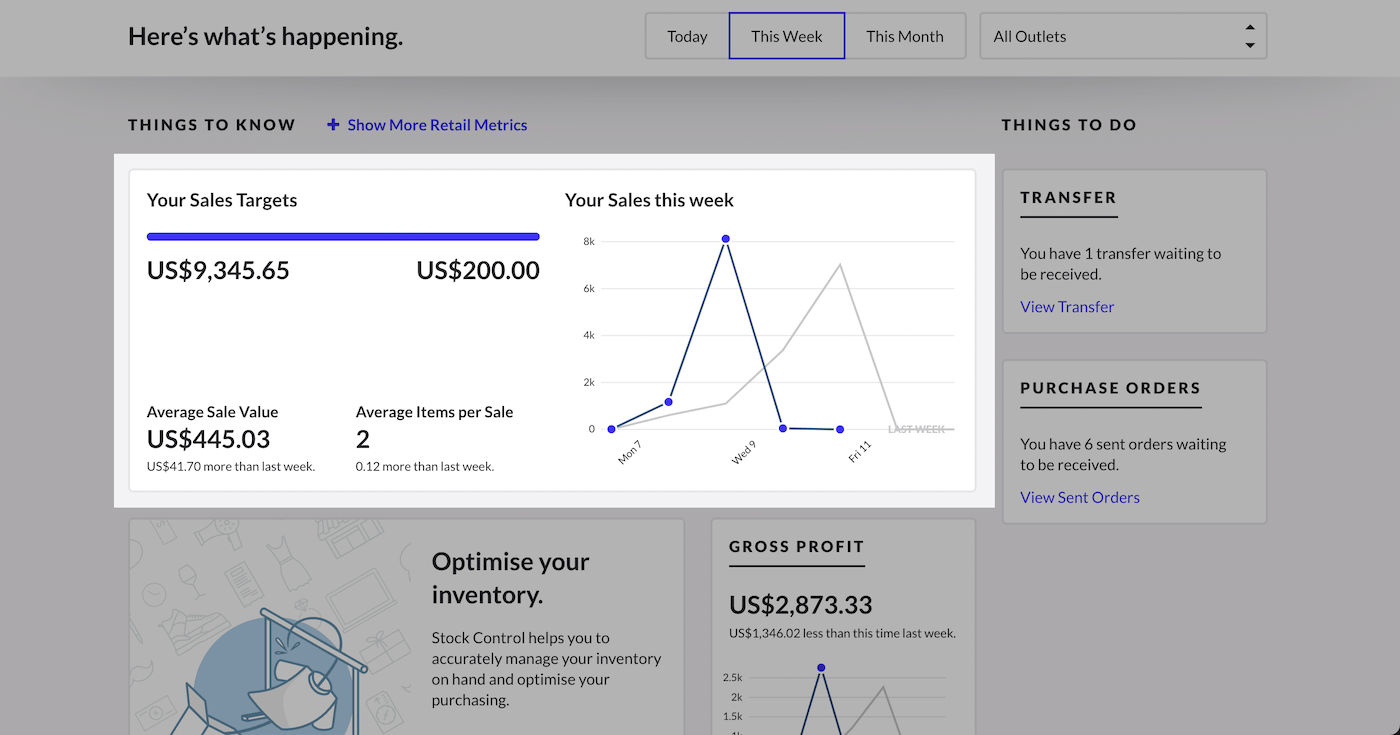Click the up/down arrows on outlet selector
The width and height of the screenshot is (1400, 735).
(1249, 36)
